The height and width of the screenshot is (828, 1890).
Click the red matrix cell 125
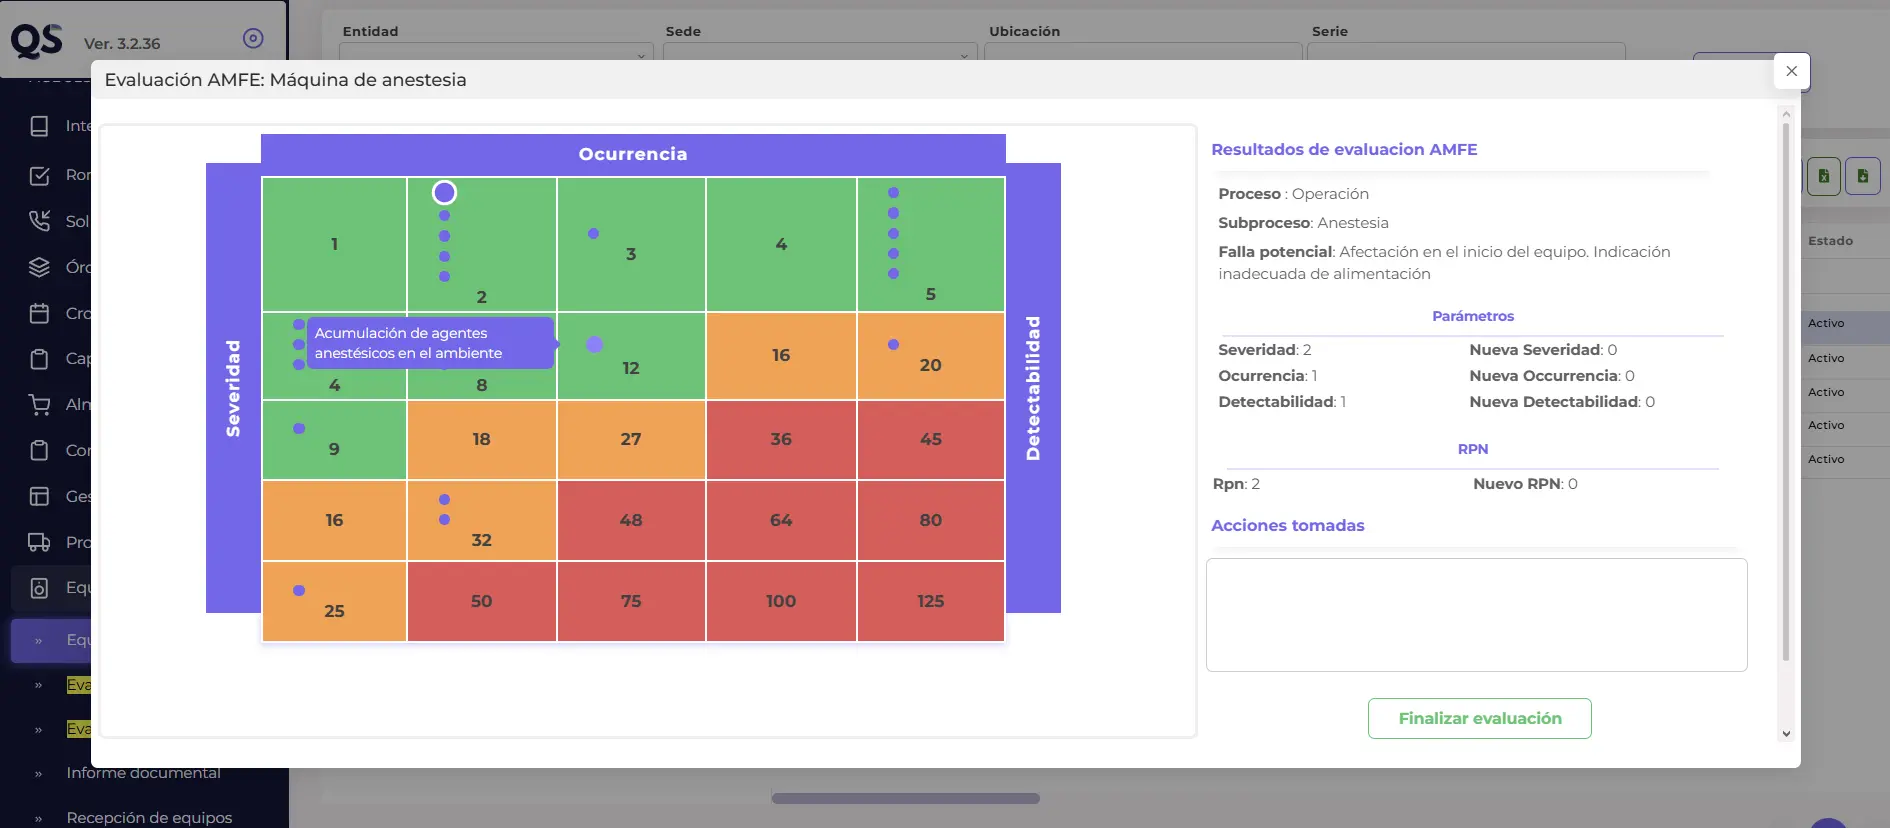coord(930,601)
